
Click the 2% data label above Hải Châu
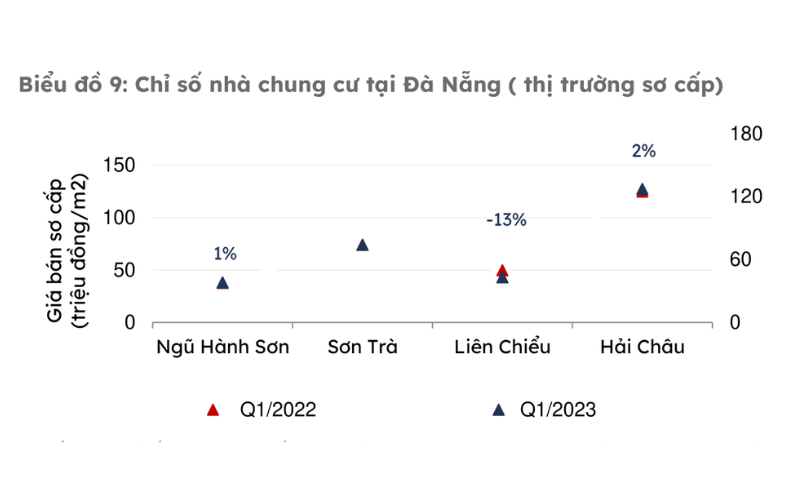tap(644, 151)
